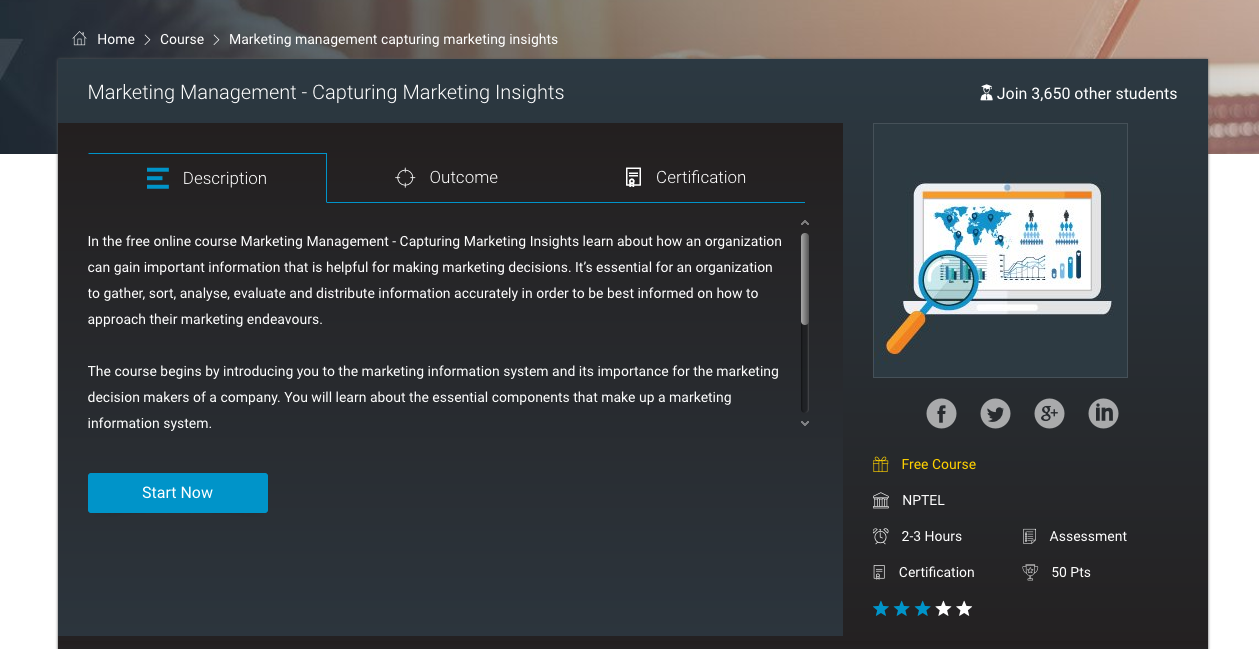Share course via Google Plus icon

[1049, 413]
